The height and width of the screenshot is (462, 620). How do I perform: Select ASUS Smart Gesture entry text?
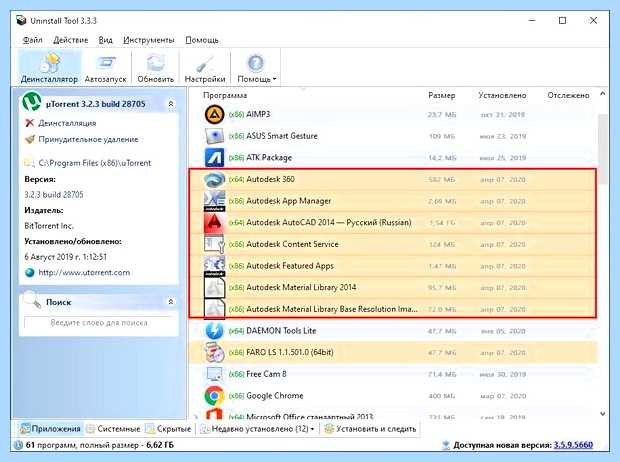[x=282, y=136]
